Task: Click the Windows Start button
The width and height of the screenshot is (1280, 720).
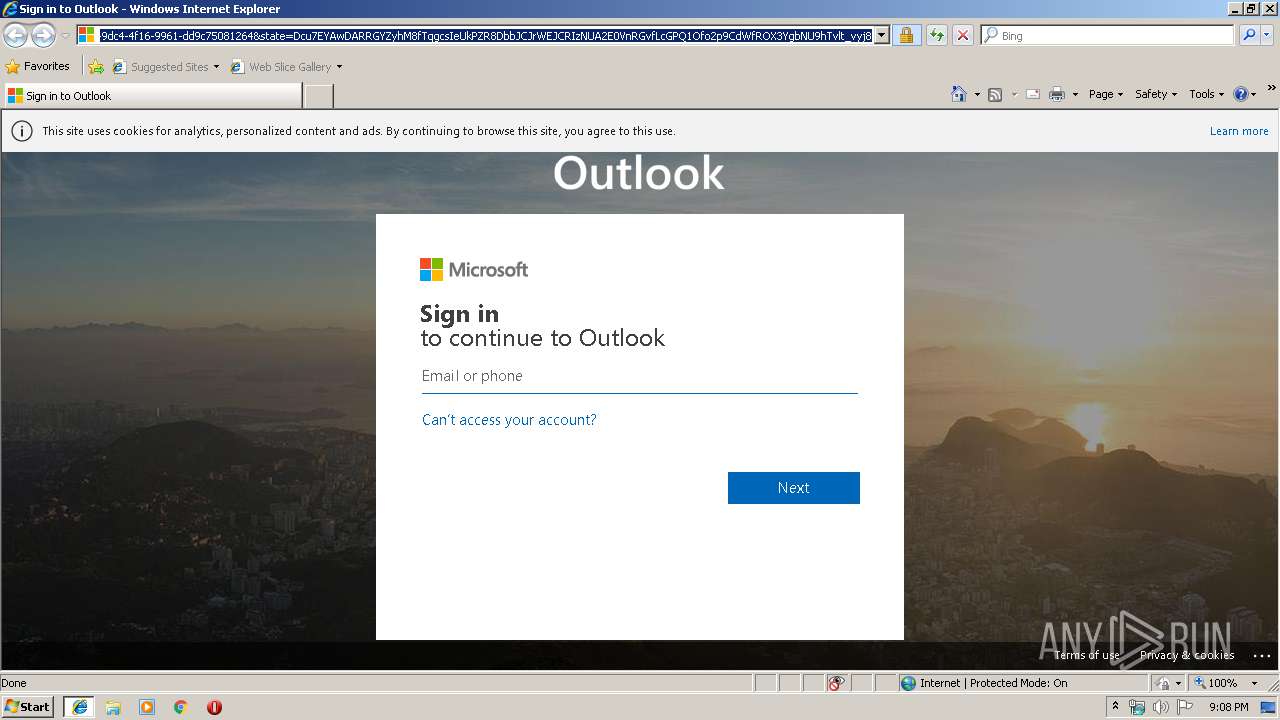Action: coord(28,707)
